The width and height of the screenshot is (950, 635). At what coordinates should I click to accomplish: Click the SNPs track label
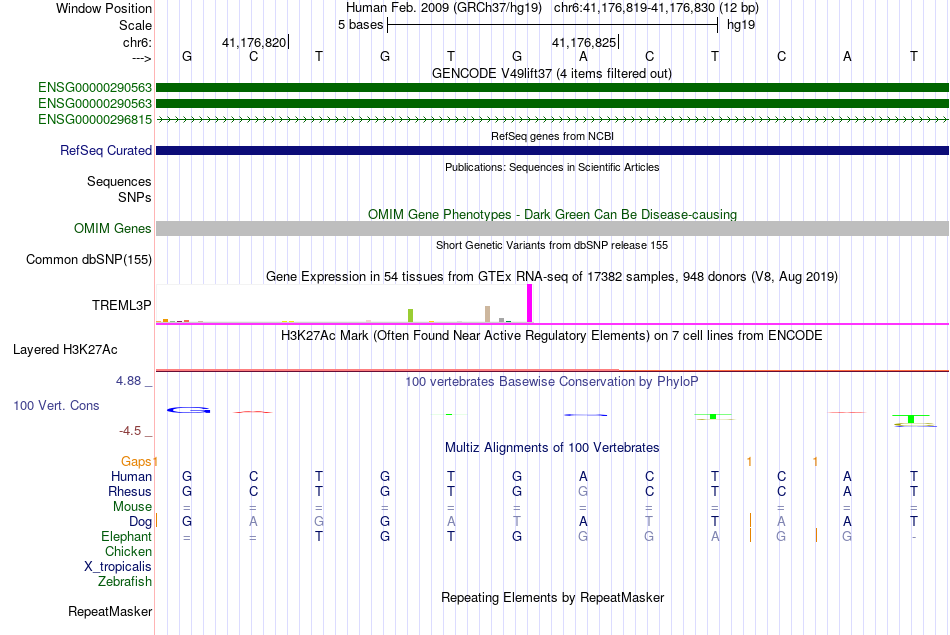[x=135, y=198]
